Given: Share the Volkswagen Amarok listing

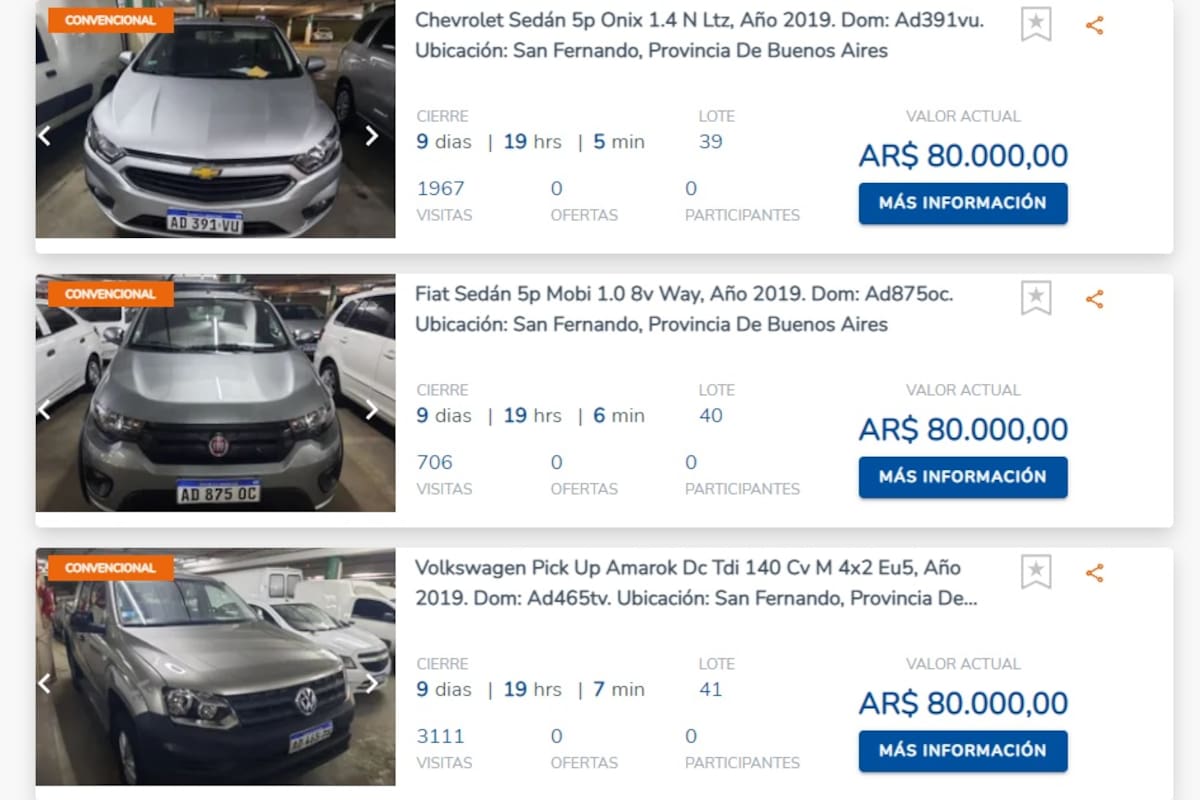Looking at the screenshot, I should click(x=1095, y=573).
